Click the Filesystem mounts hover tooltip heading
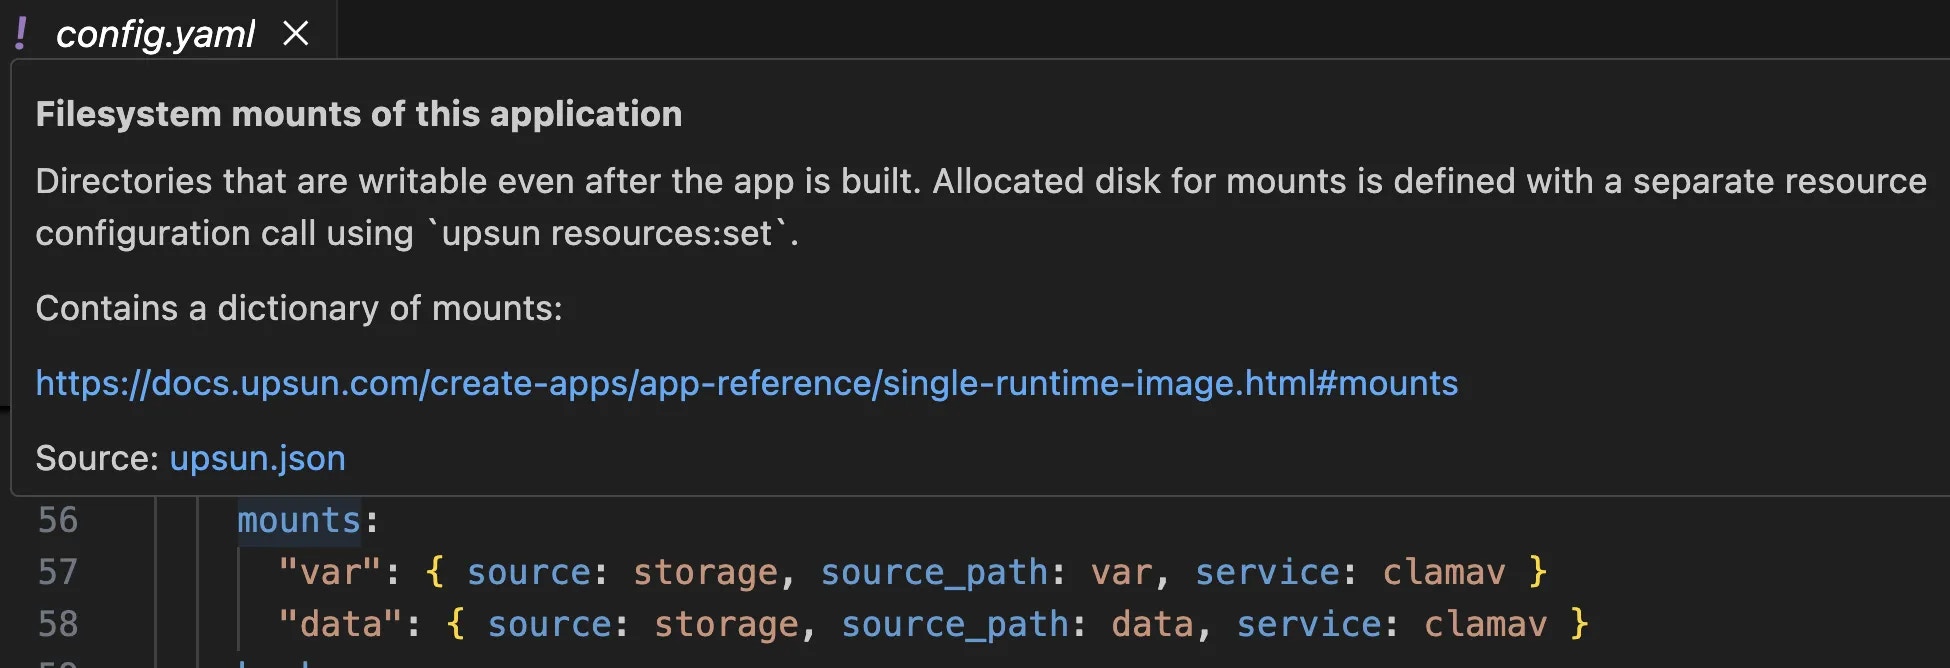Image resolution: width=1950 pixels, height=668 pixels. (x=358, y=113)
